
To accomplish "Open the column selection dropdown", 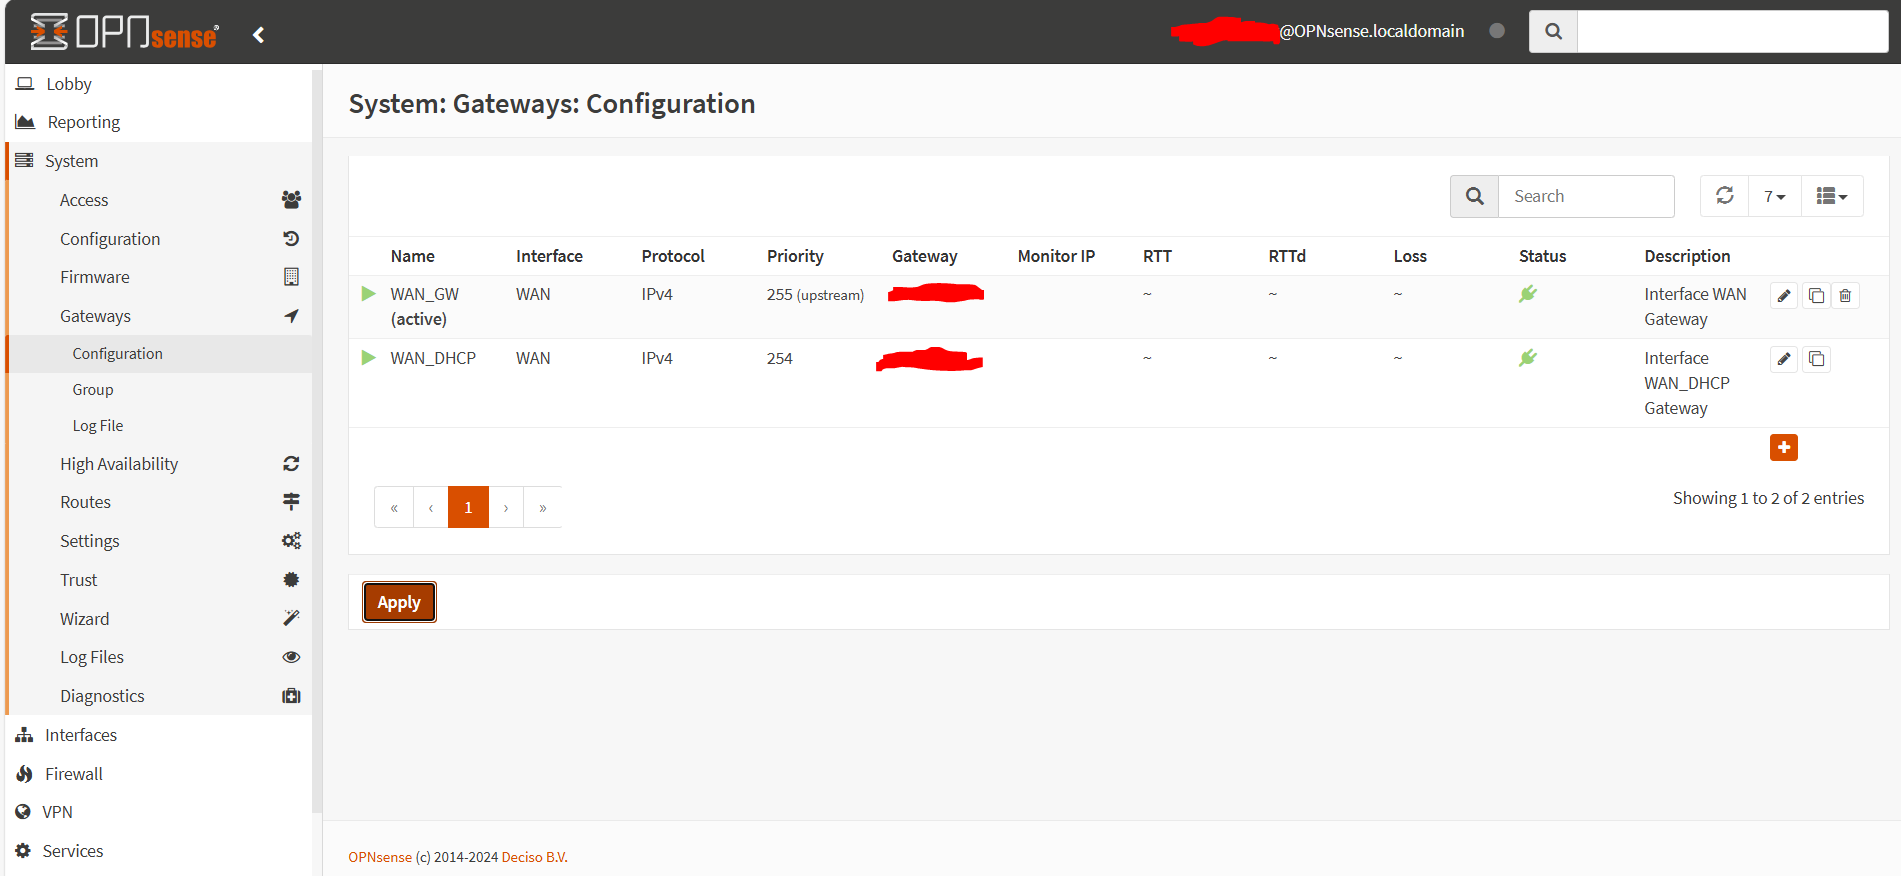I will click(x=1832, y=196).
